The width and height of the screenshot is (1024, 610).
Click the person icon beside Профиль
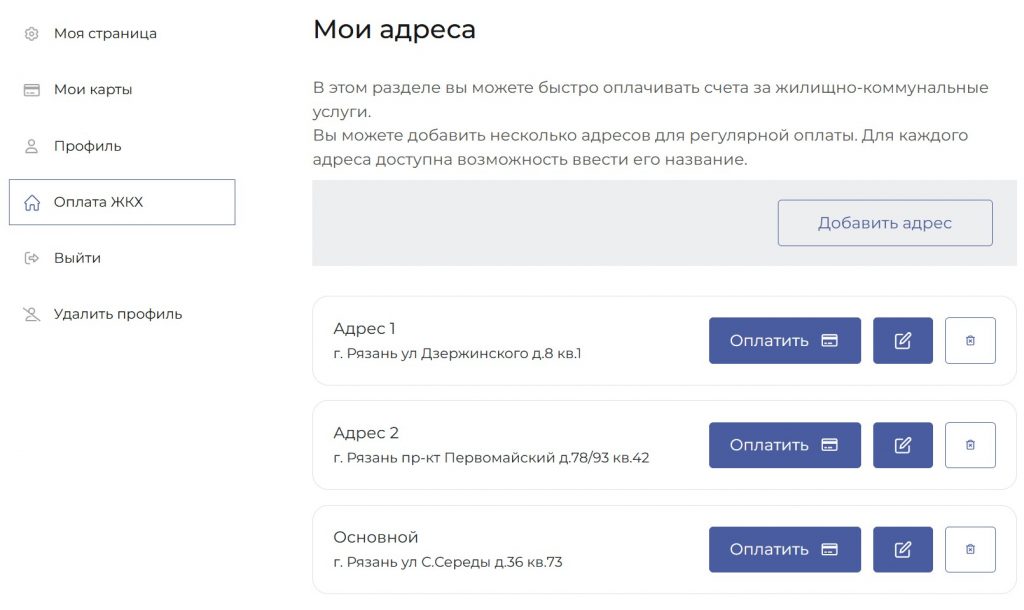[x=32, y=146]
